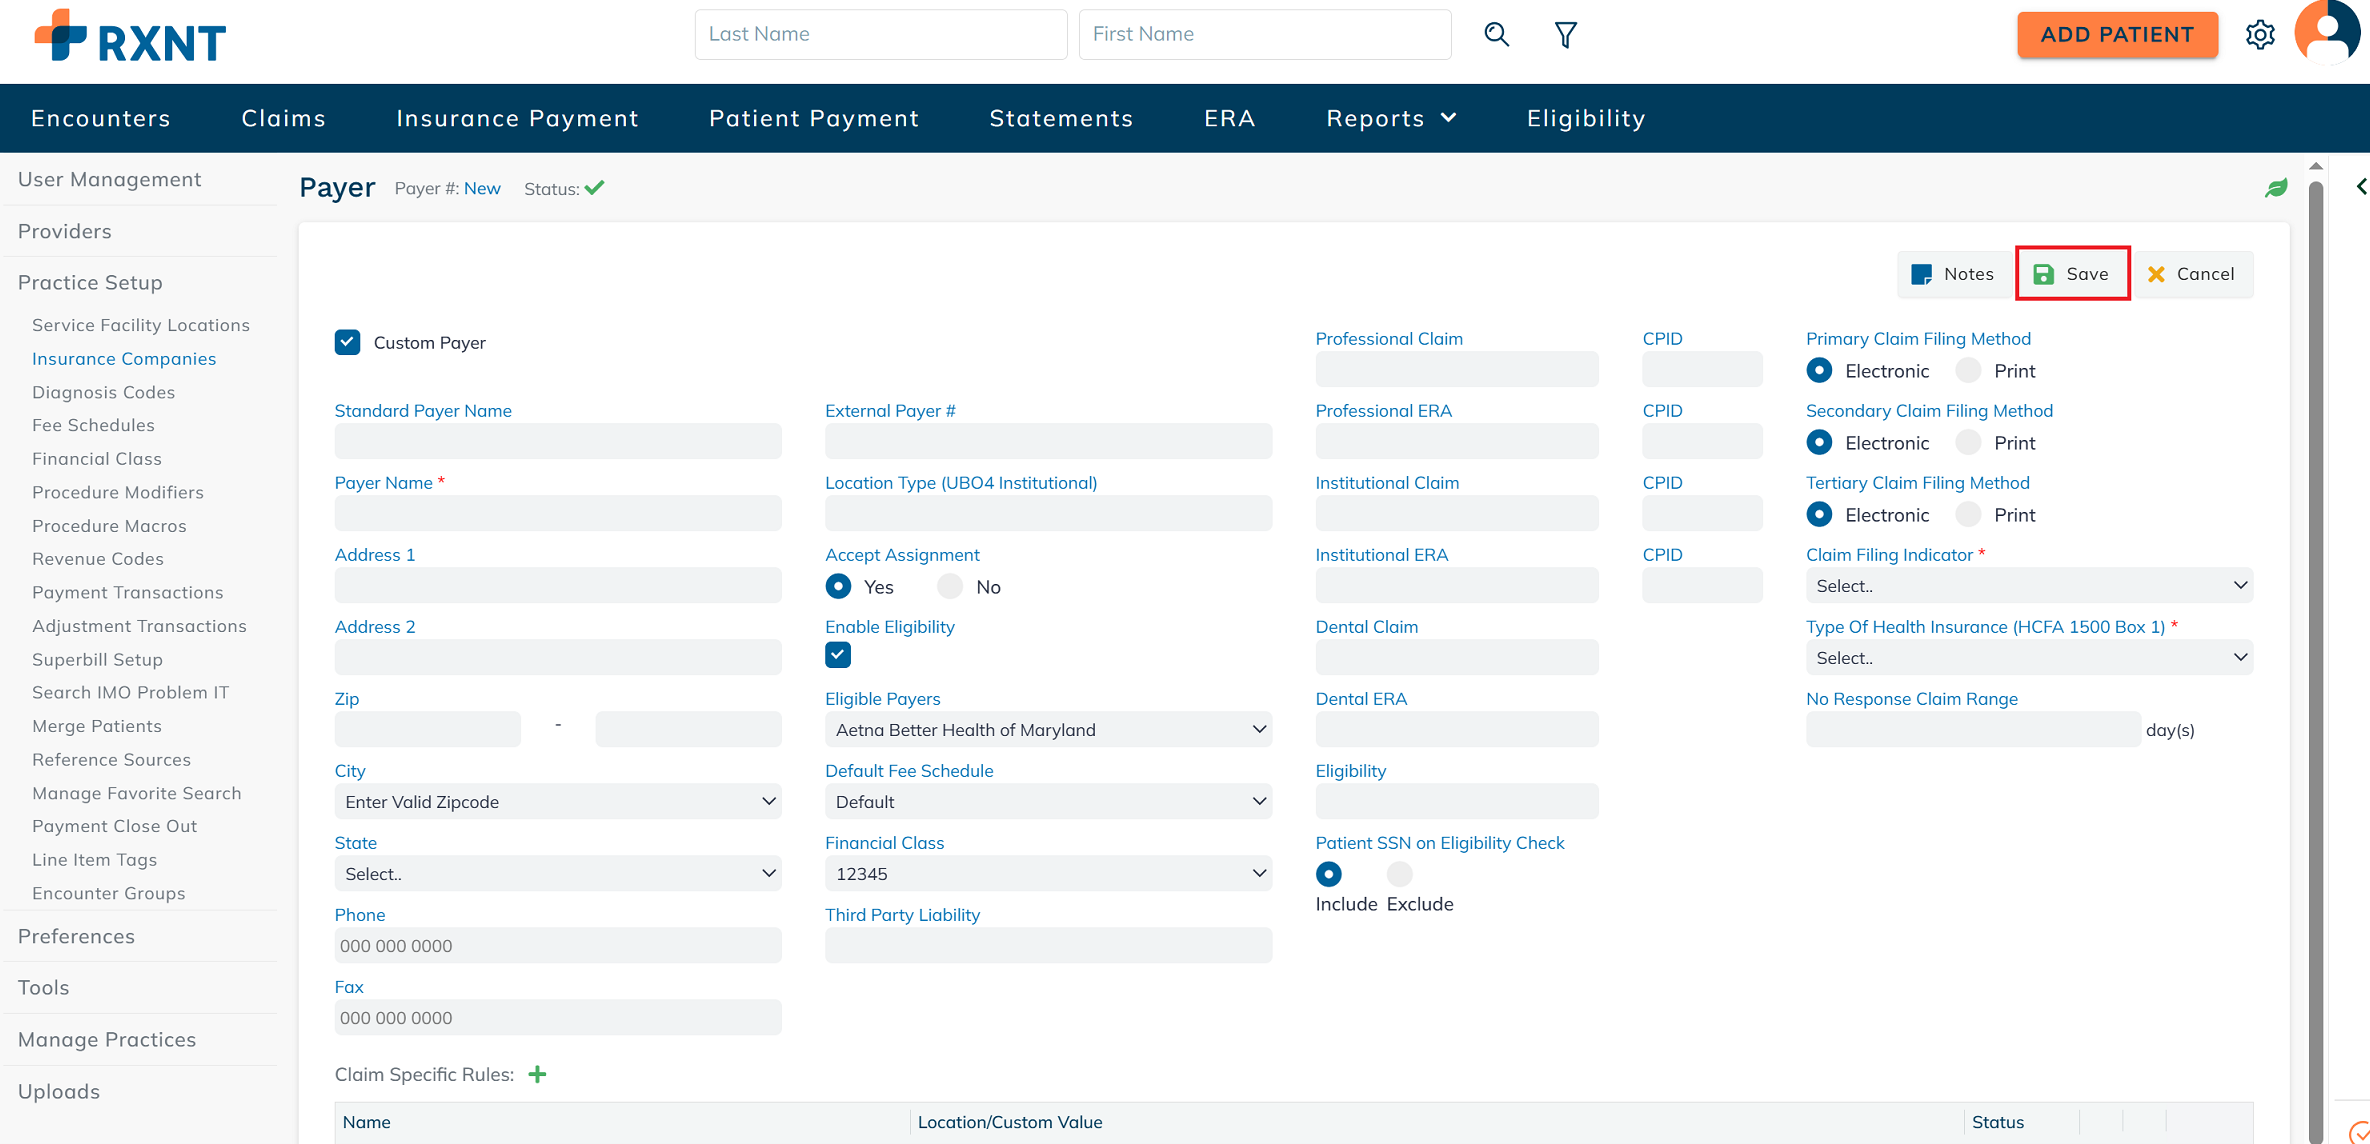
Task: Click the Payer Name input field
Action: click(558, 514)
